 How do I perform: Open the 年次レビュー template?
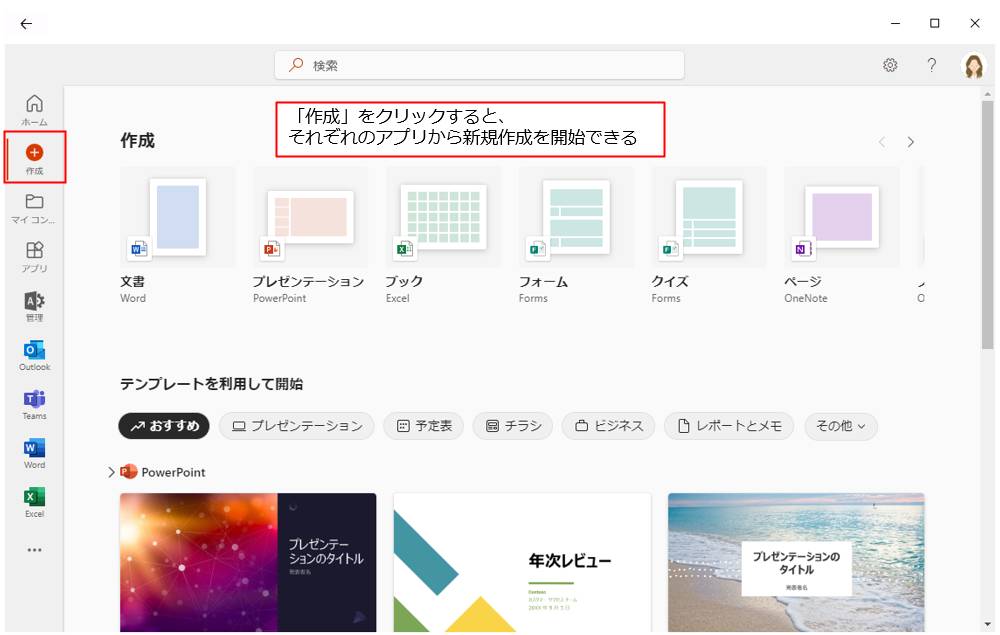[522, 562]
